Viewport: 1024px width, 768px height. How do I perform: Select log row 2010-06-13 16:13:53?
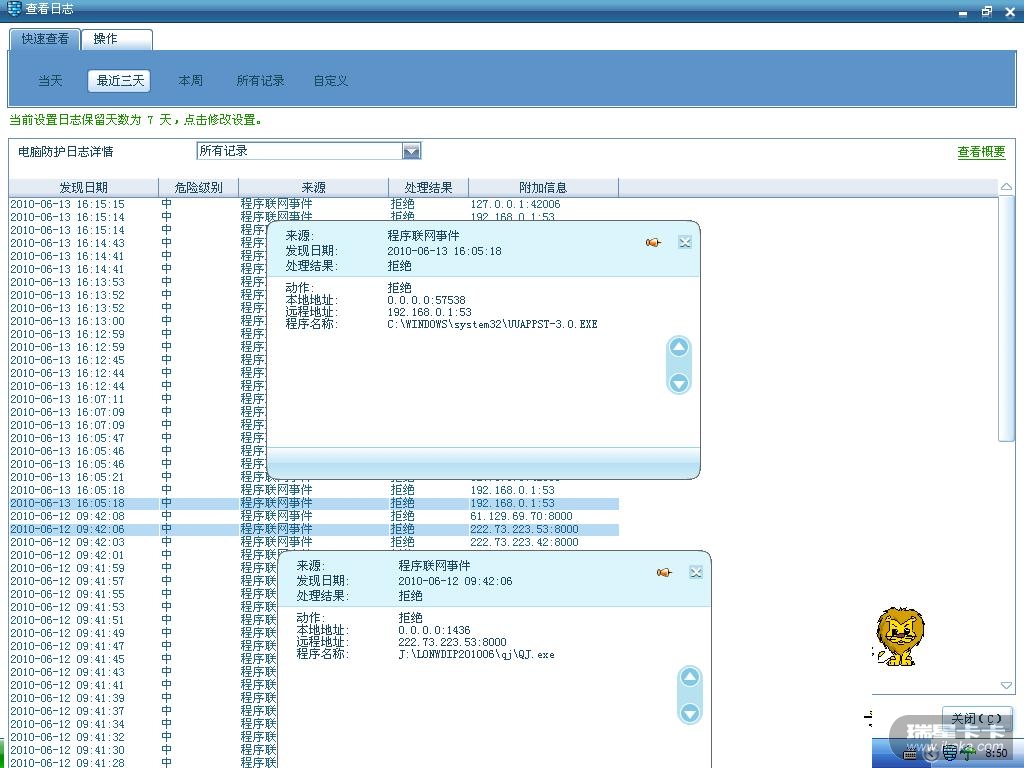point(138,282)
